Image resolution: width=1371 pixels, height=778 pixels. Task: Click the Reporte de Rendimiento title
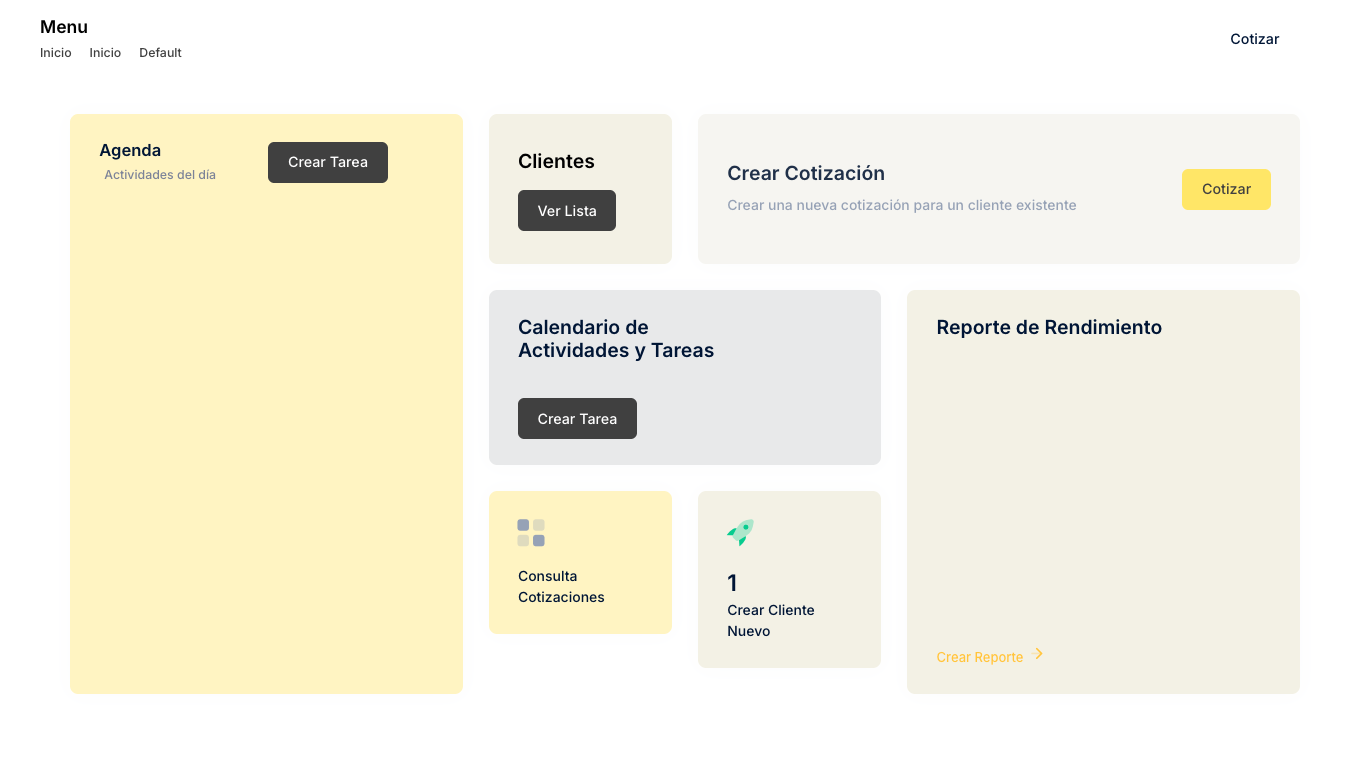pyautogui.click(x=1049, y=328)
